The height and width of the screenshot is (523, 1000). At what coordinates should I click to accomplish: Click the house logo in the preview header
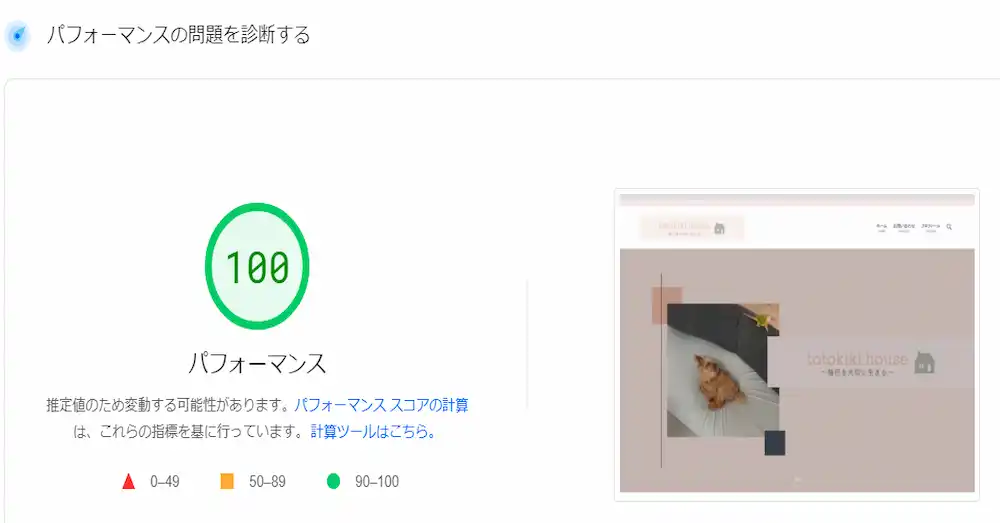click(x=719, y=229)
